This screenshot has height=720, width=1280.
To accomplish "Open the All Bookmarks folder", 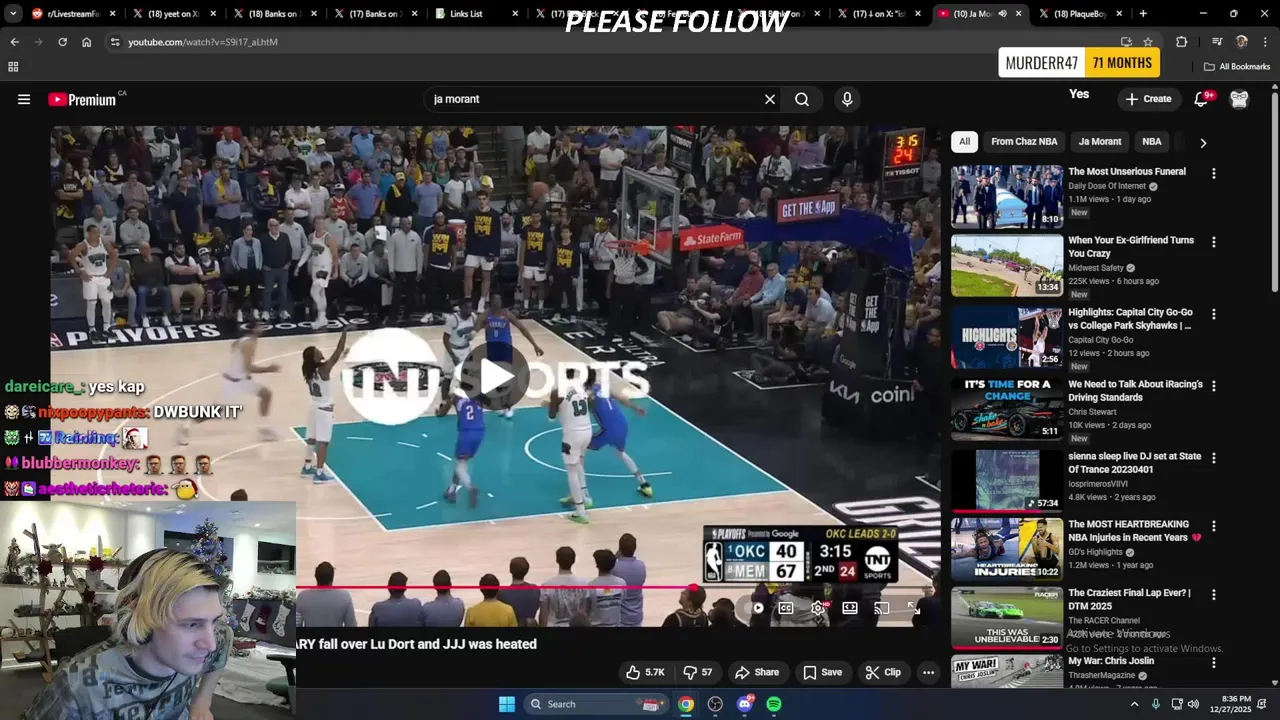I will [1237, 67].
